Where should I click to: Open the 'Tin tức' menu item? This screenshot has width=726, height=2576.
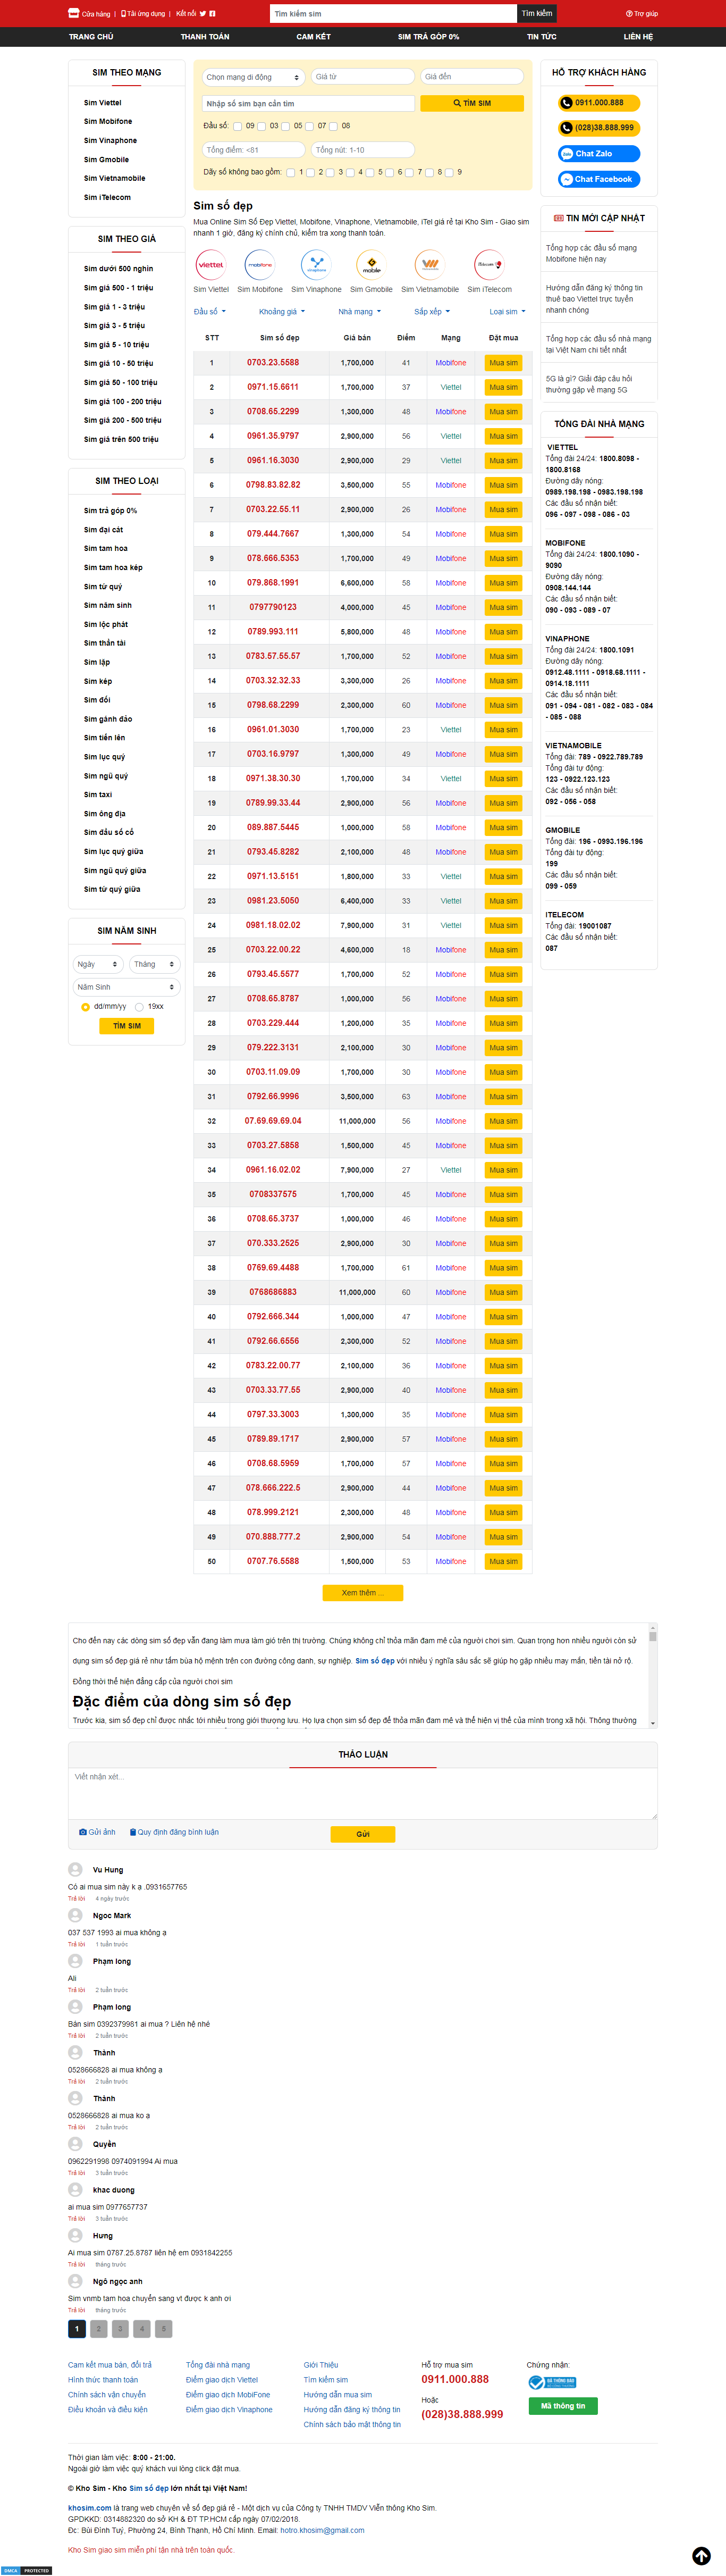[x=541, y=37]
